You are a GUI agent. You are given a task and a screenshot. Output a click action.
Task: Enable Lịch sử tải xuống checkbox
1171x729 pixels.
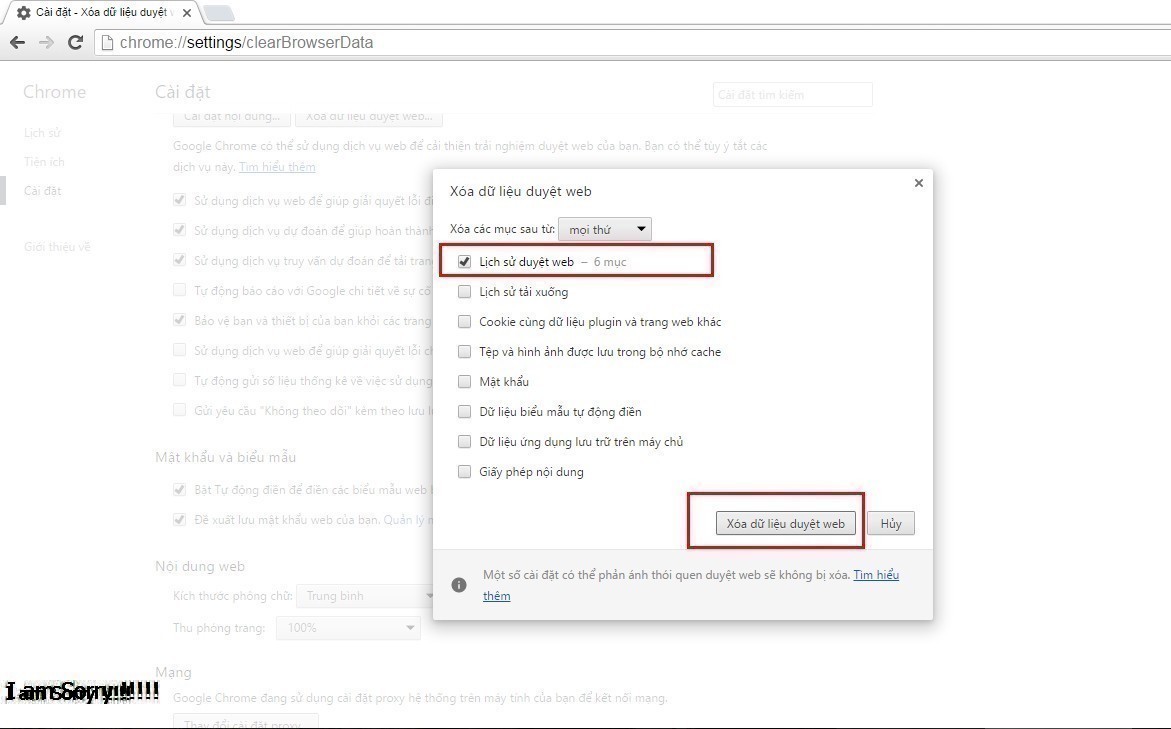click(x=464, y=292)
